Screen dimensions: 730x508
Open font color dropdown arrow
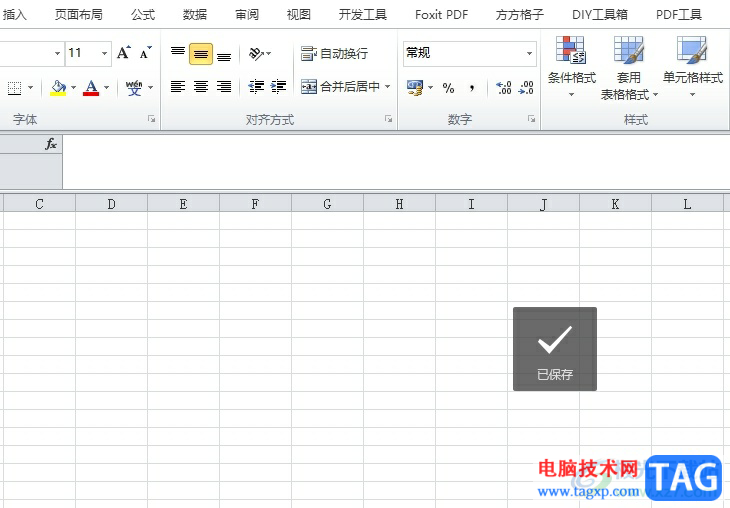coord(107,87)
